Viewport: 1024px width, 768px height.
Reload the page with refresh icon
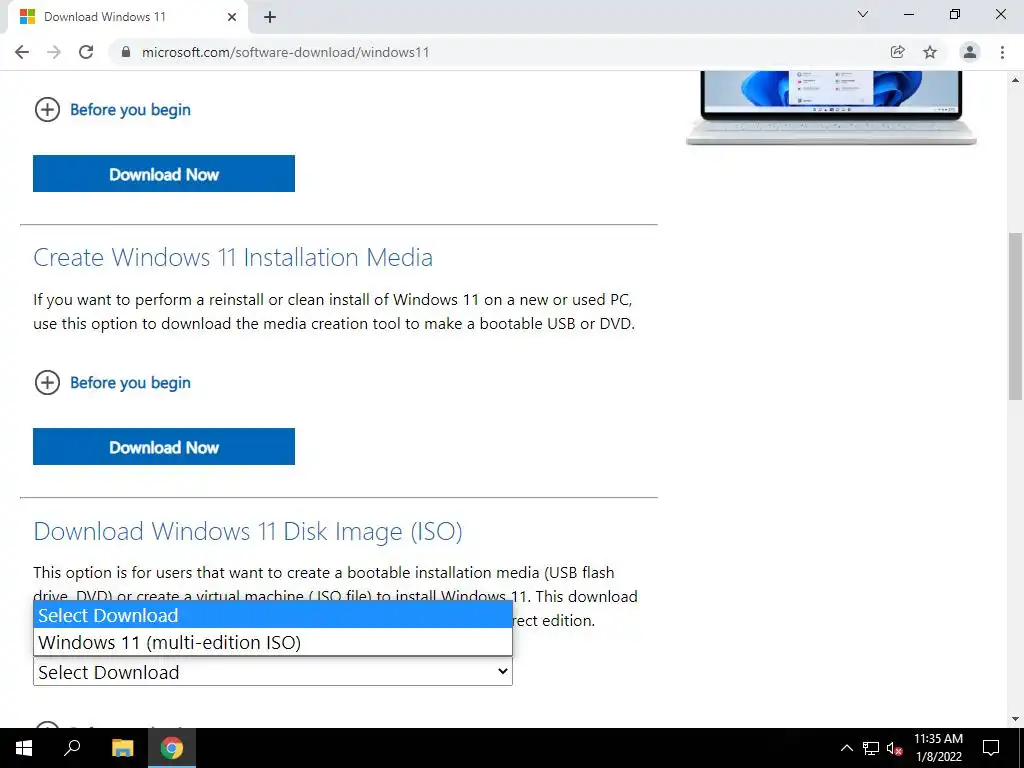pyautogui.click(x=86, y=52)
